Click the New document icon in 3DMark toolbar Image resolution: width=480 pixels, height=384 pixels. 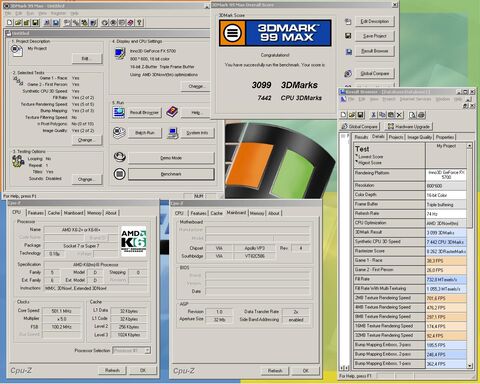(10, 22)
